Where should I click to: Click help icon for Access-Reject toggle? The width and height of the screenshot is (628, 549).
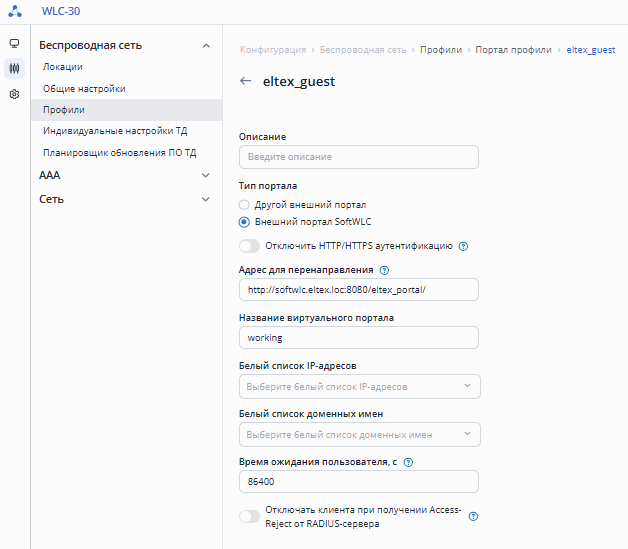474,517
